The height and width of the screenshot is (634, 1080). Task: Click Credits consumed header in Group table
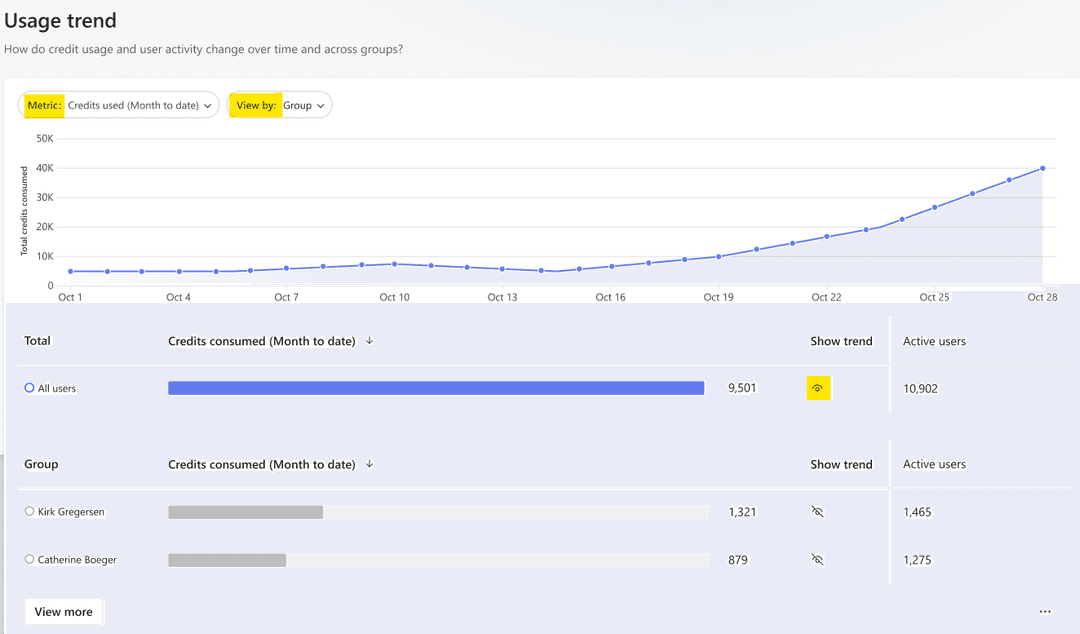coord(262,464)
